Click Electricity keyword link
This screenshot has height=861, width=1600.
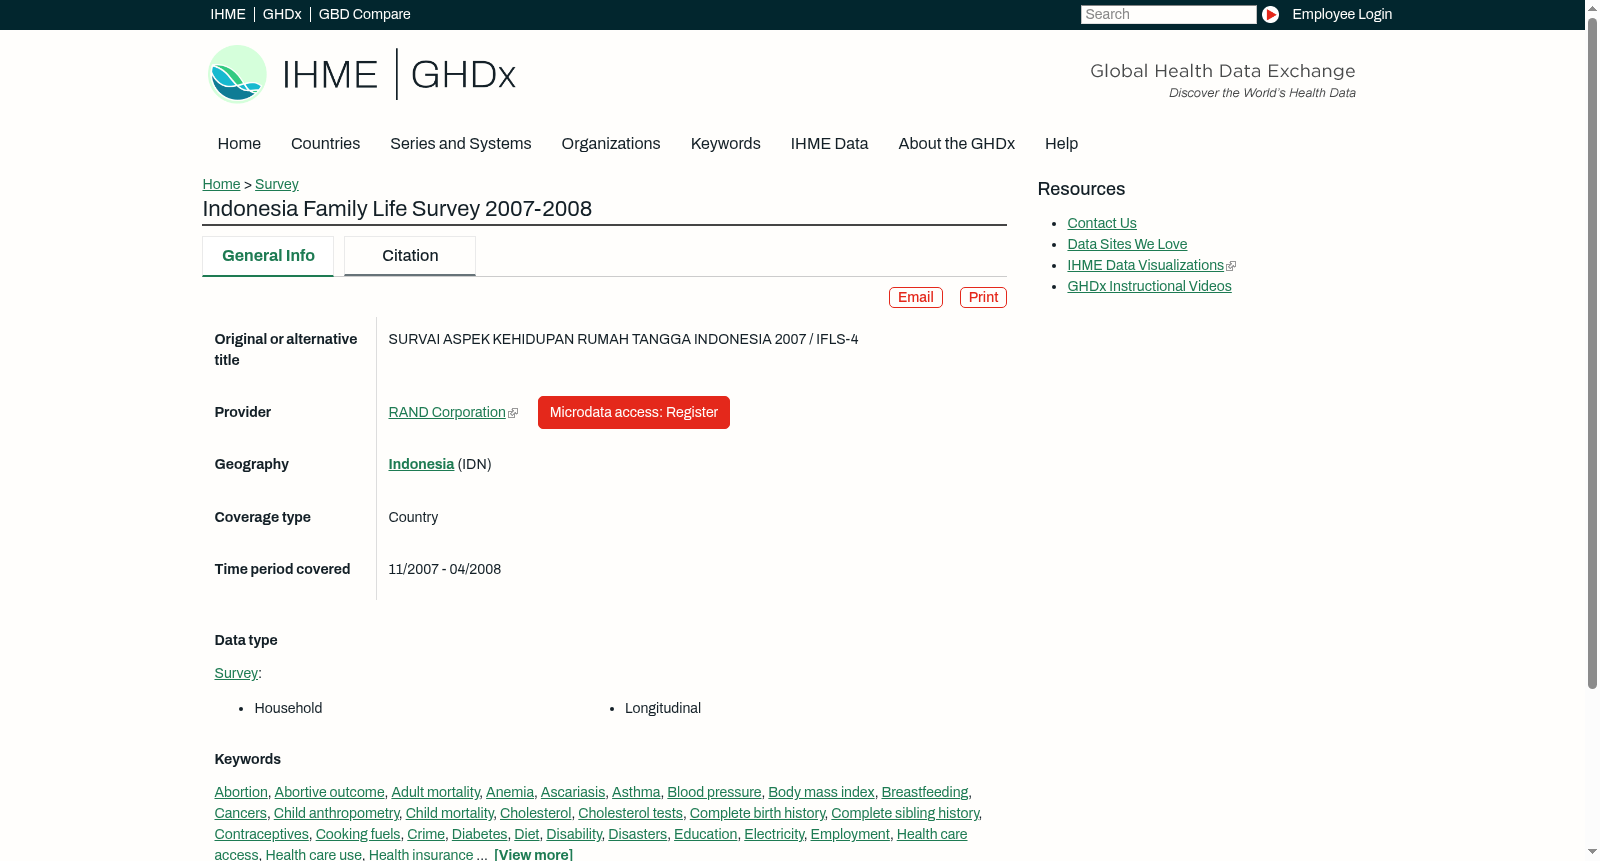point(774,834)
